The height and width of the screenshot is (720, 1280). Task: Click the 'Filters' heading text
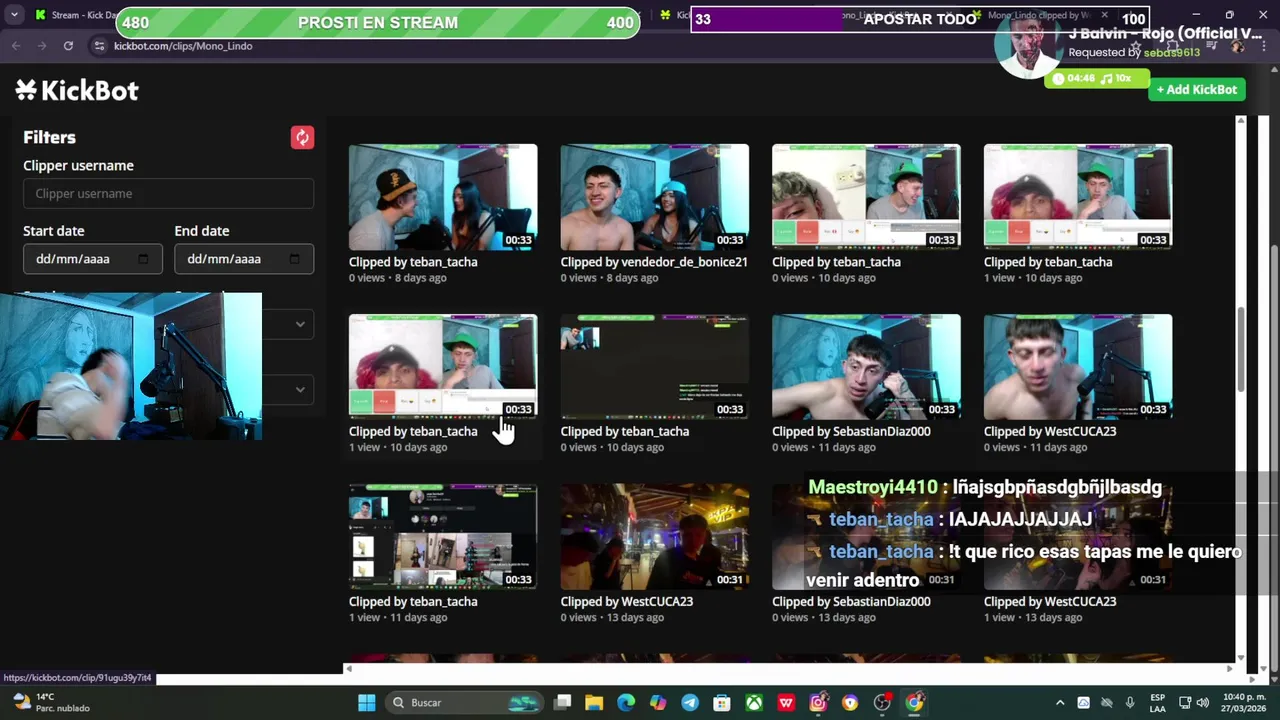click(x=49, y=137)
